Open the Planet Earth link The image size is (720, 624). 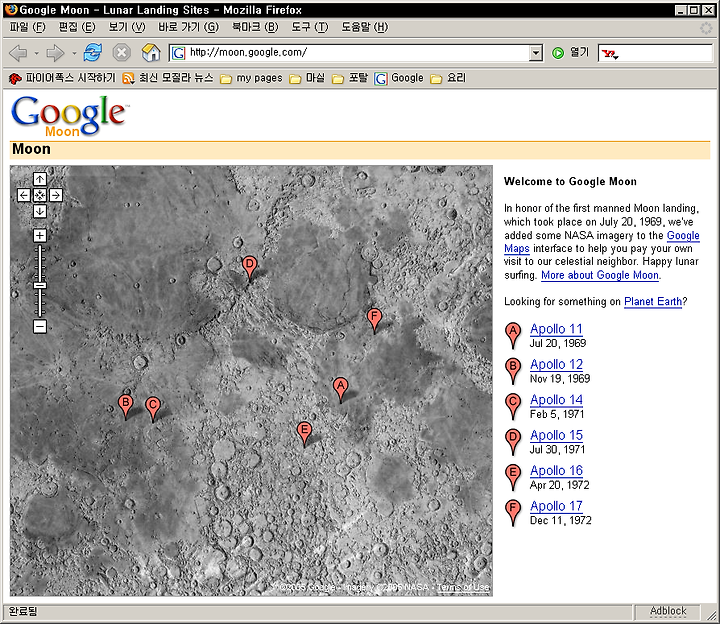(x=652, y=302)
